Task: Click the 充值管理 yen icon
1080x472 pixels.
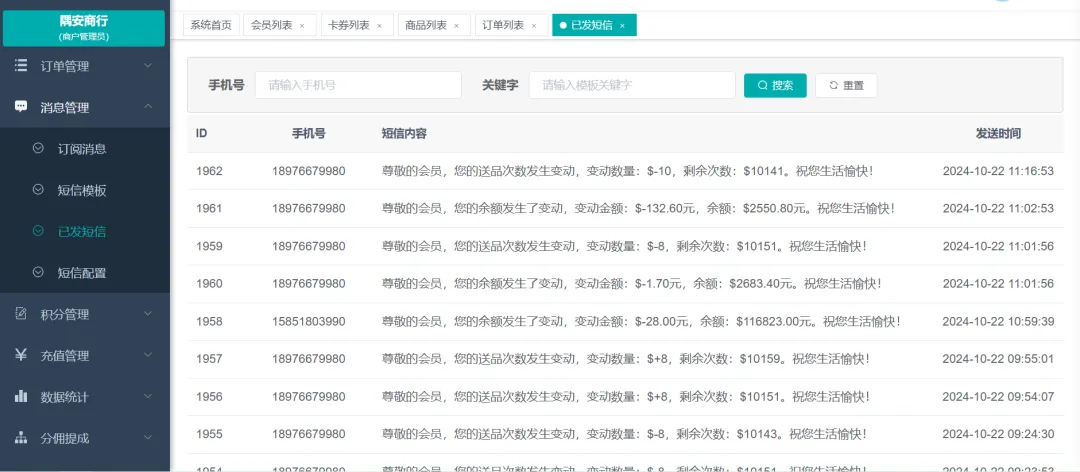Action: (21, 355)
